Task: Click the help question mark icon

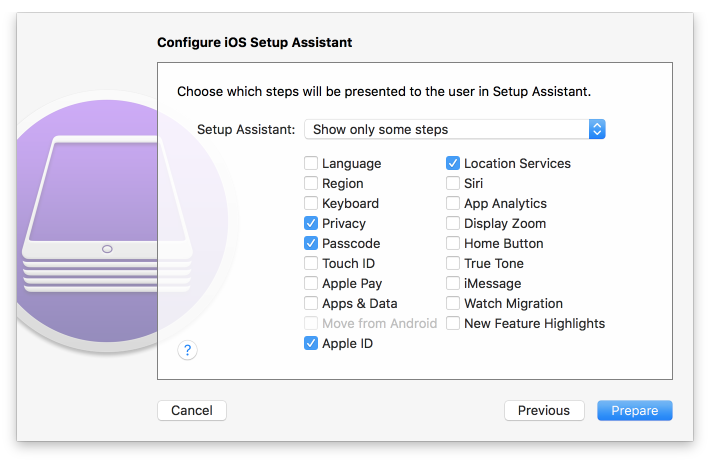Action: point(187,350)
